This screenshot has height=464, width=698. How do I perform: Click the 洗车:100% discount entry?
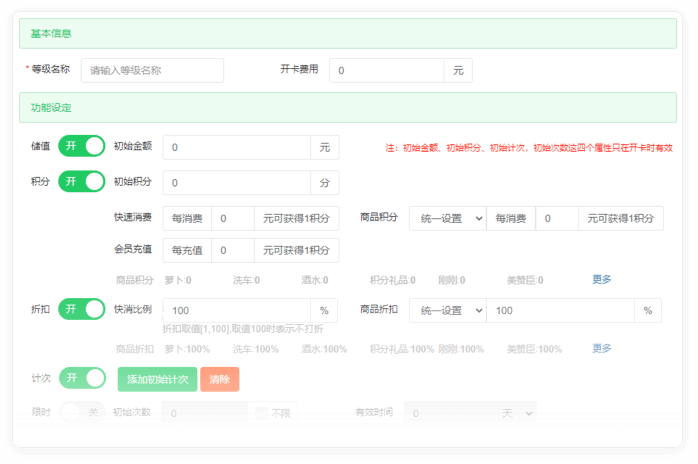pyautogui.click(x=256, y=349)
